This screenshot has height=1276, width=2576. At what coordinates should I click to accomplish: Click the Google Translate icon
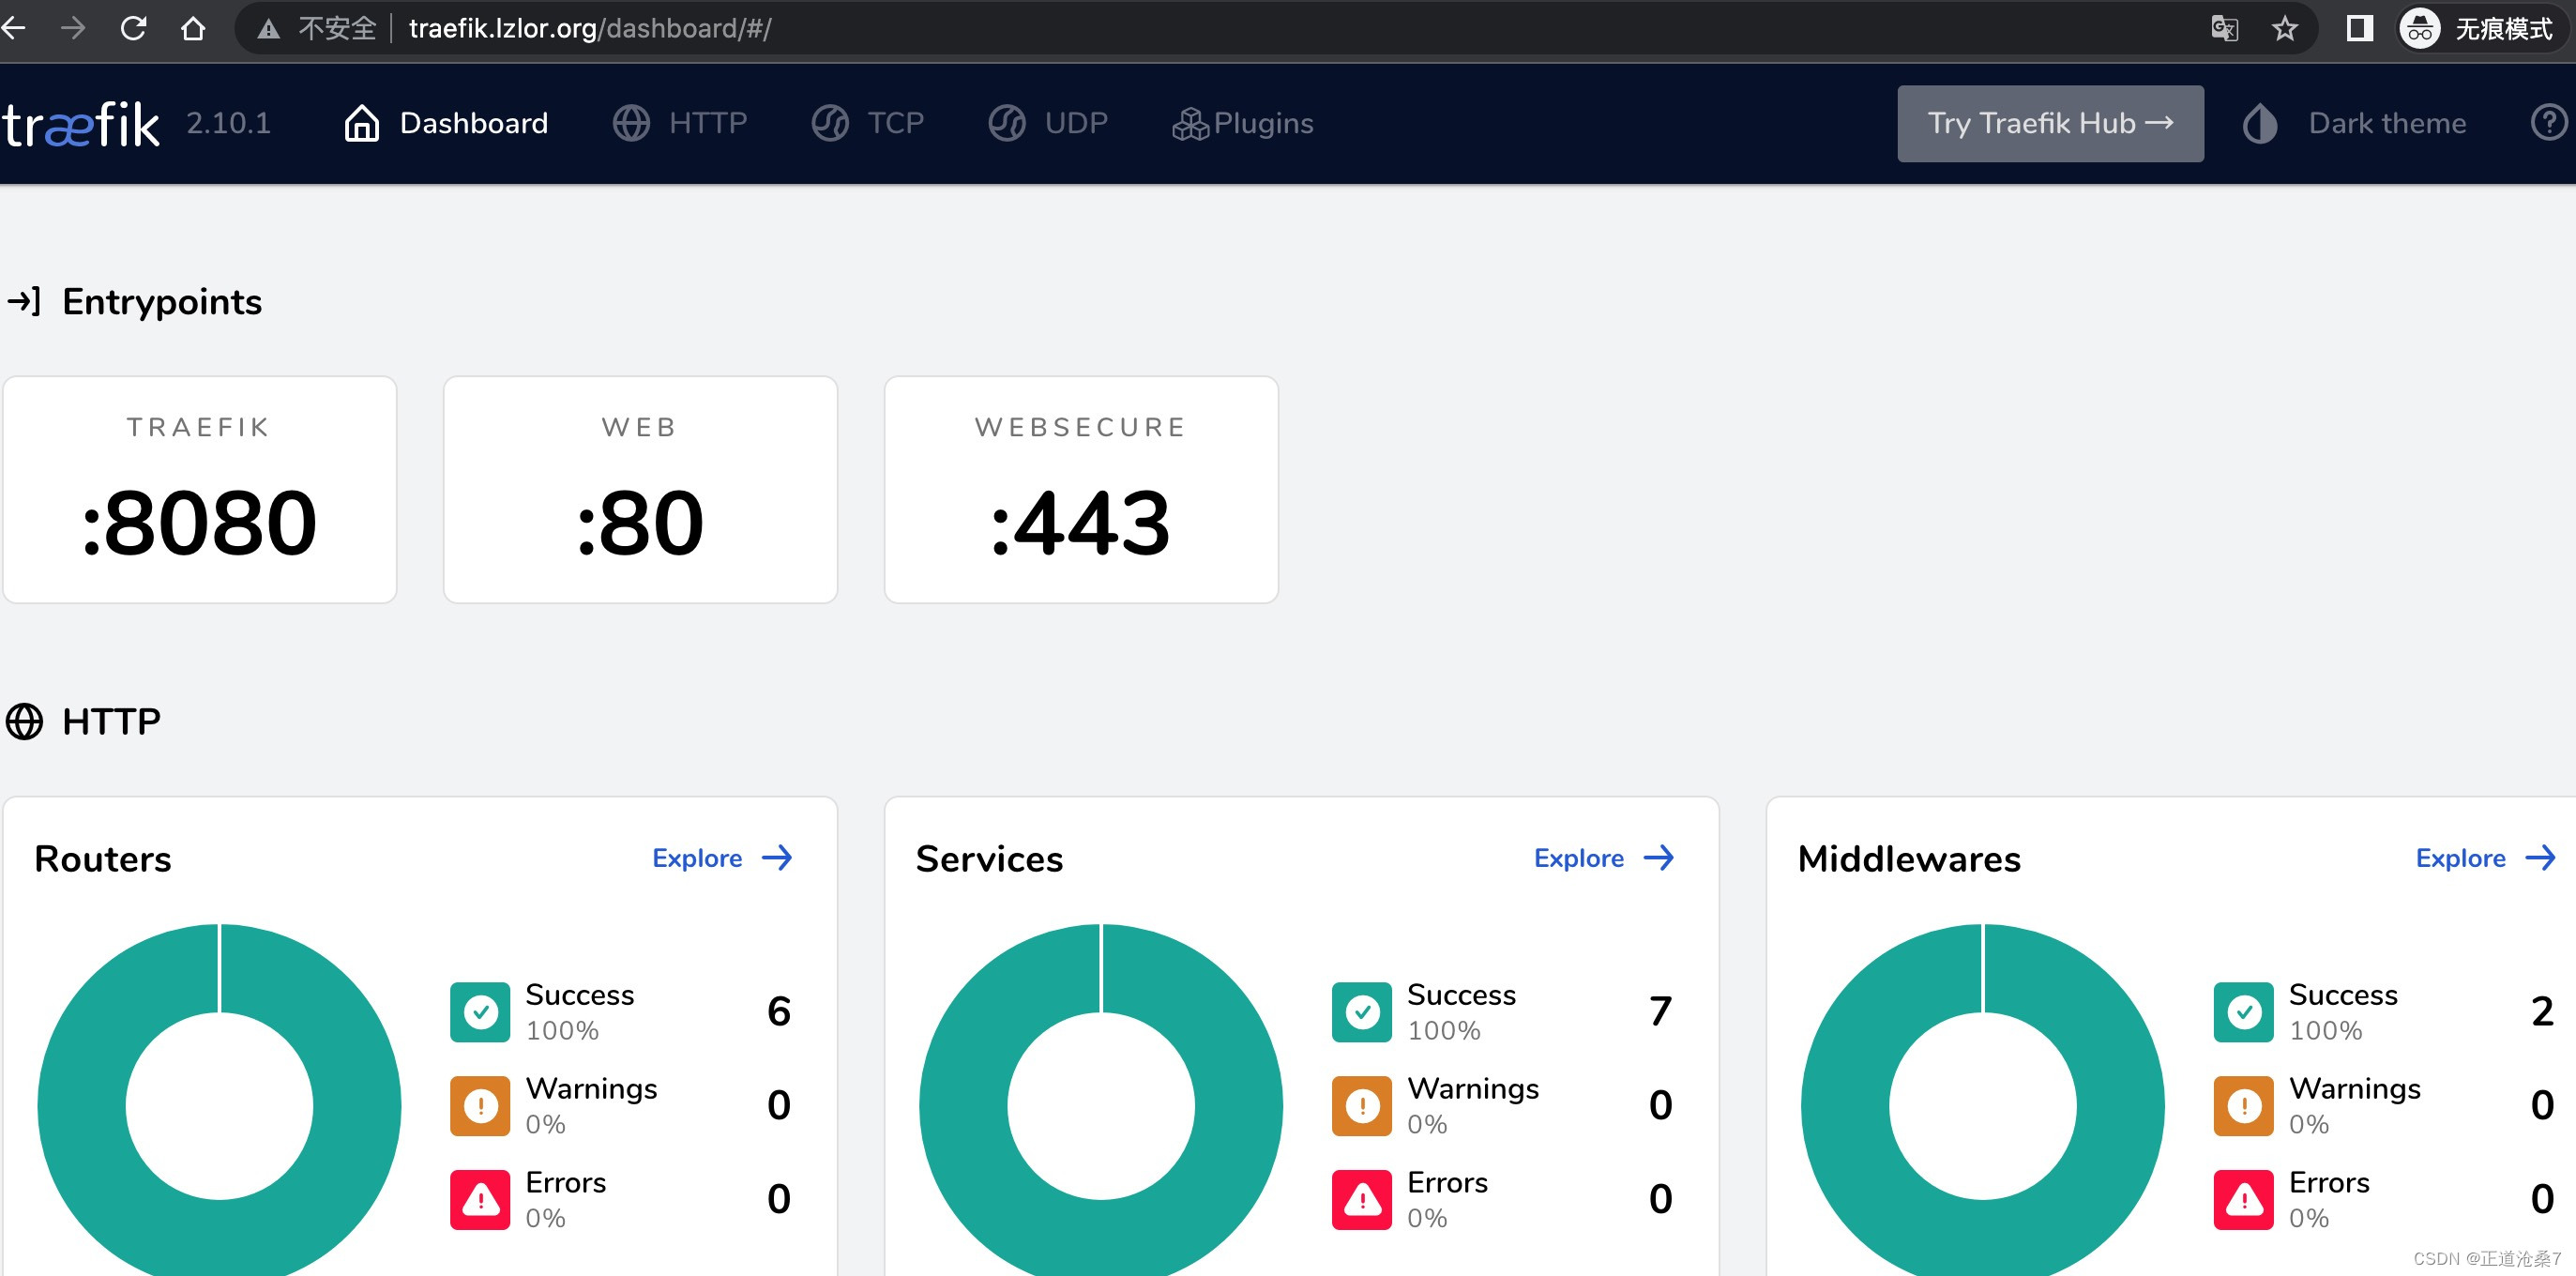2224,28
